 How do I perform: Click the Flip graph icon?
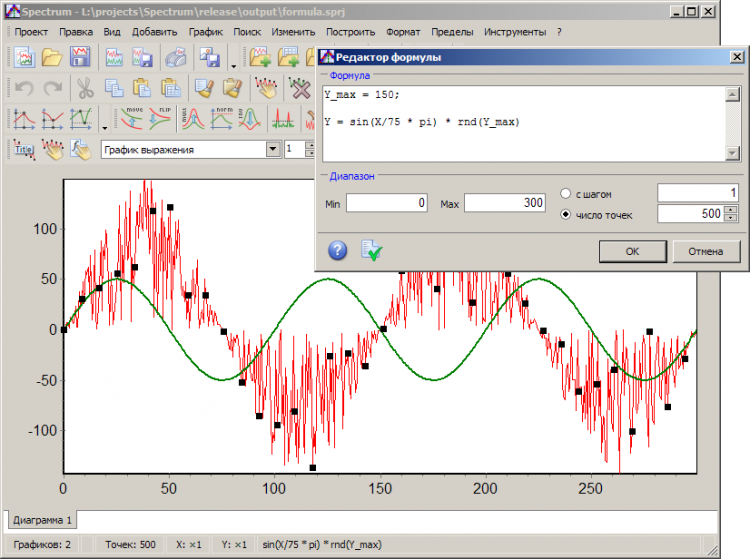tap(160, 119)
